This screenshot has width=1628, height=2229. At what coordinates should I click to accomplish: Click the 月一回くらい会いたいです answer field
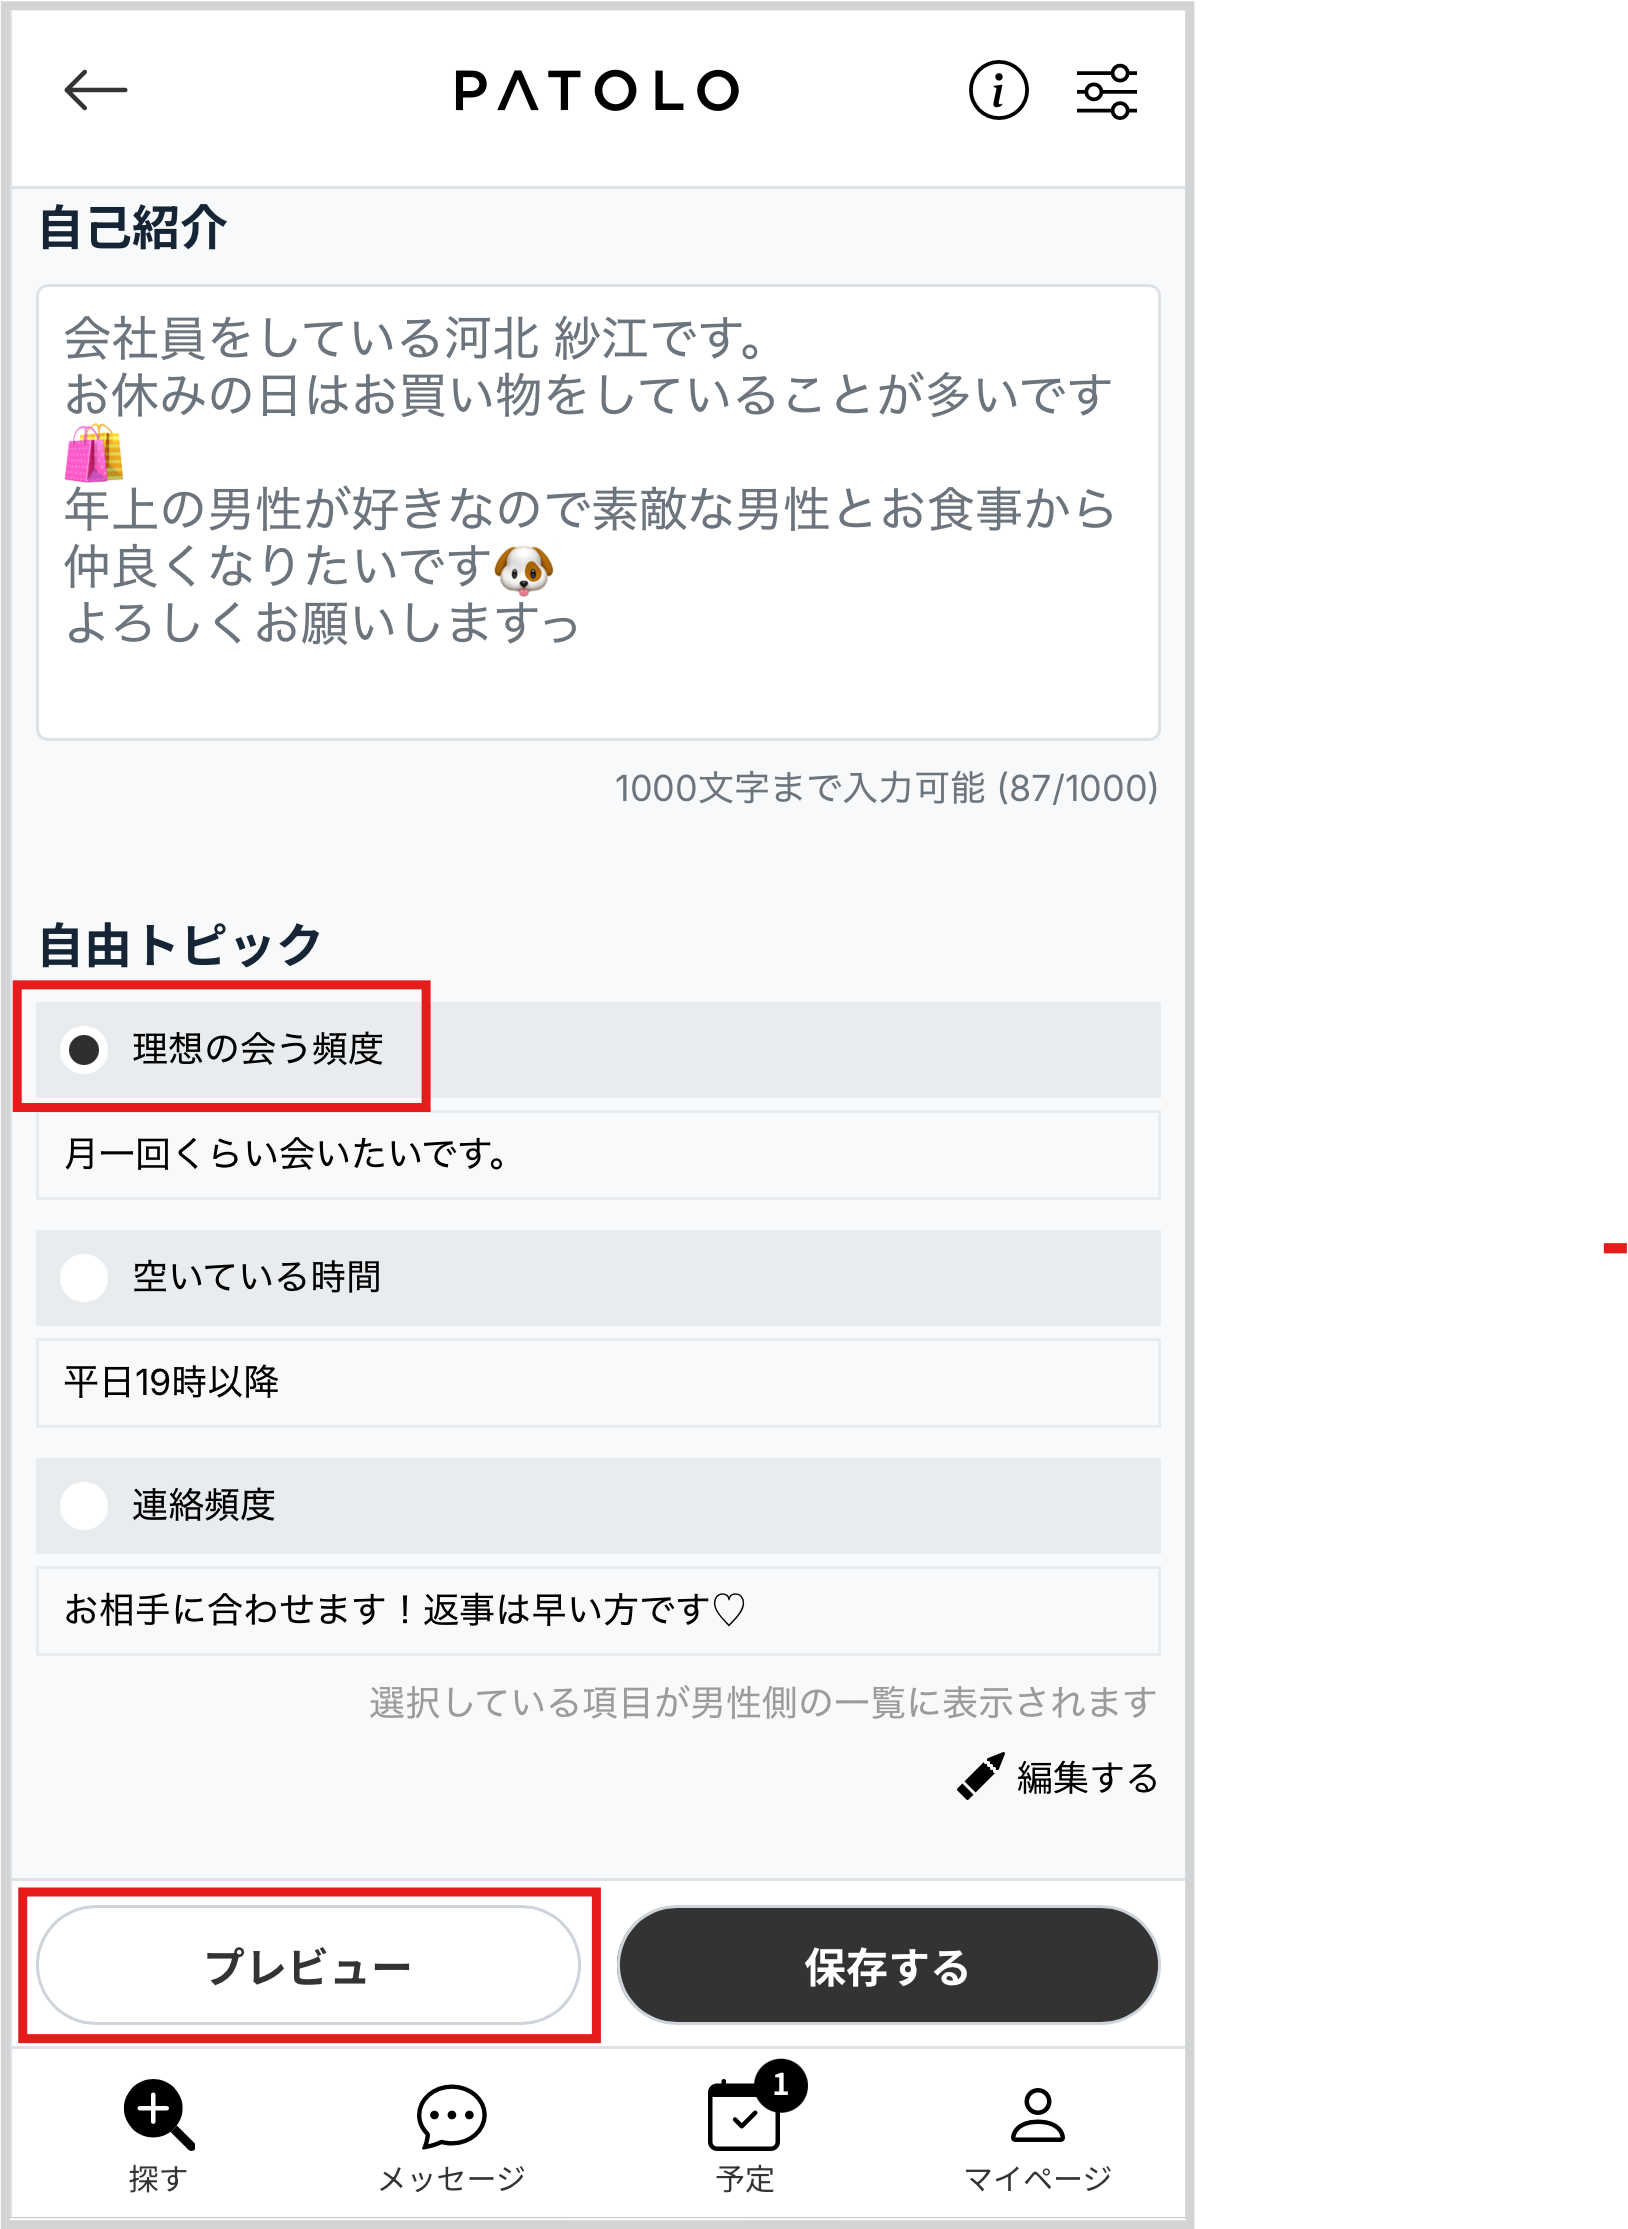click(598, 1154)
